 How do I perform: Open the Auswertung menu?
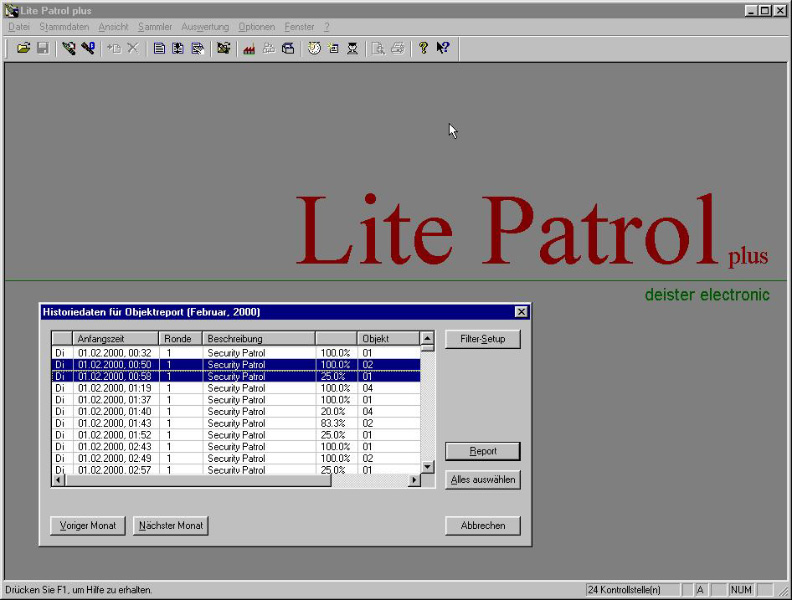point(205,27)
